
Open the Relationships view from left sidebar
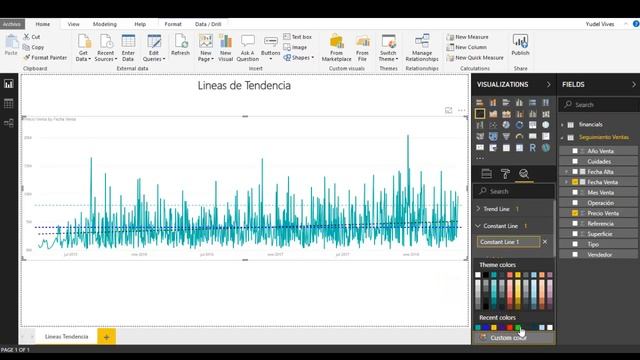pos(9,122)
